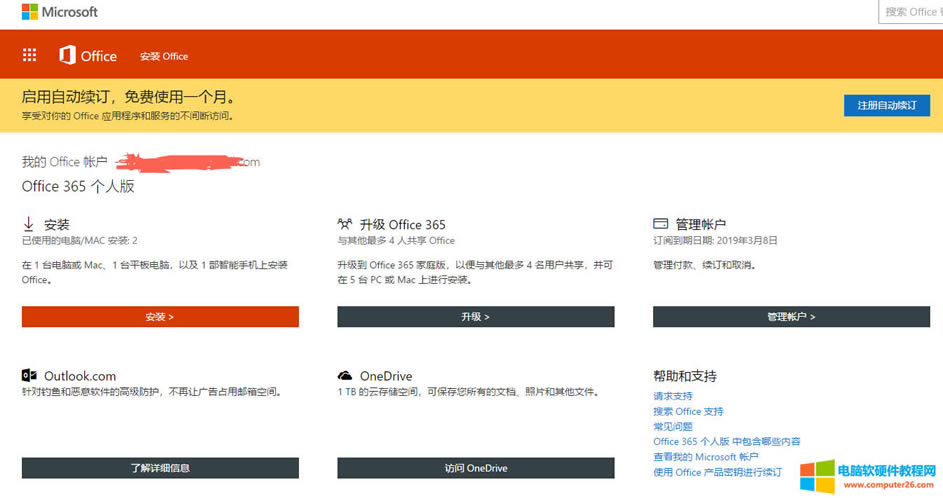
Task: Open the 安装 Office menu item
Action: (x=164, y=56)
